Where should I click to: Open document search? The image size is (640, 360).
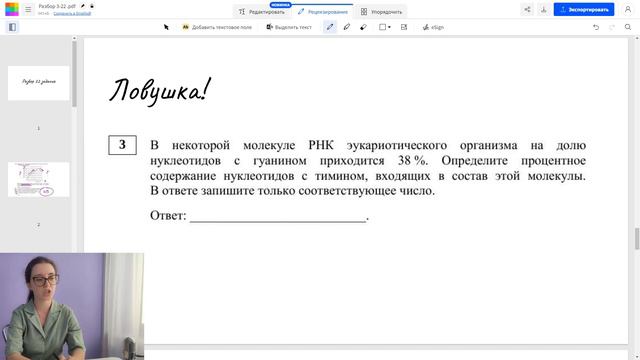point(628,27)
